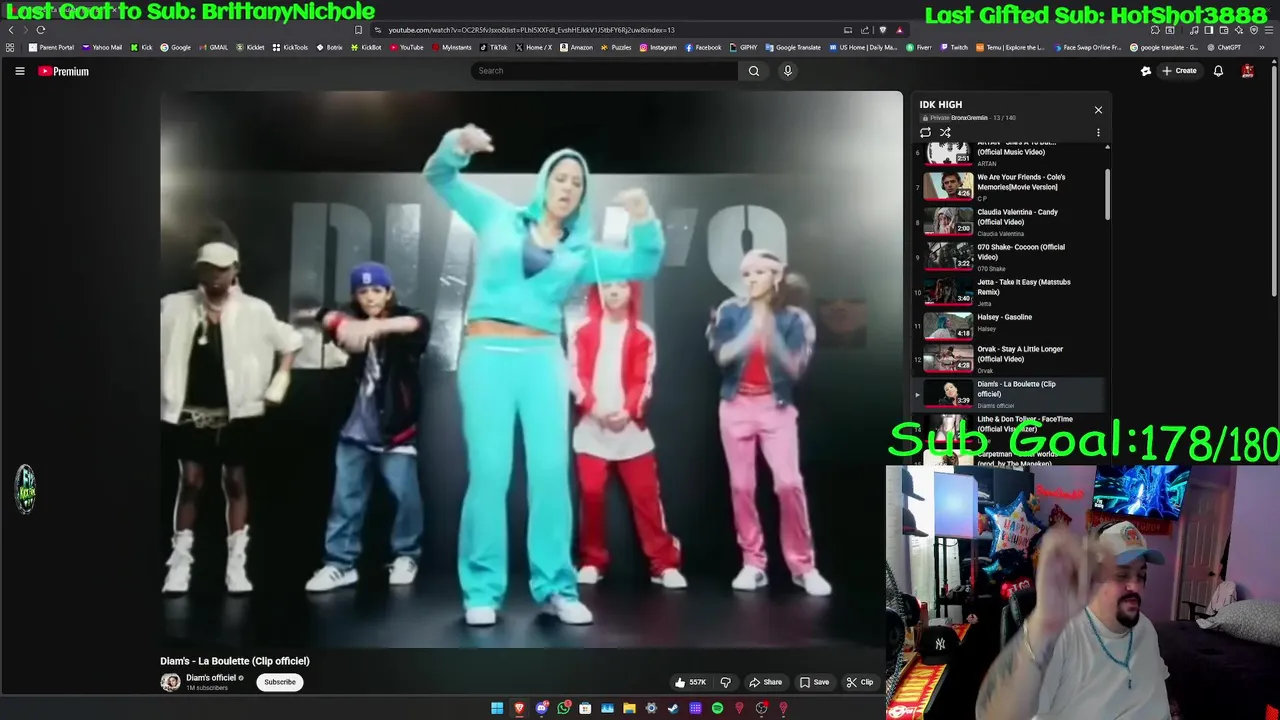Dislike the La Boulette video
Viewport: 1280px width, 720px height.
coord(726,682)
